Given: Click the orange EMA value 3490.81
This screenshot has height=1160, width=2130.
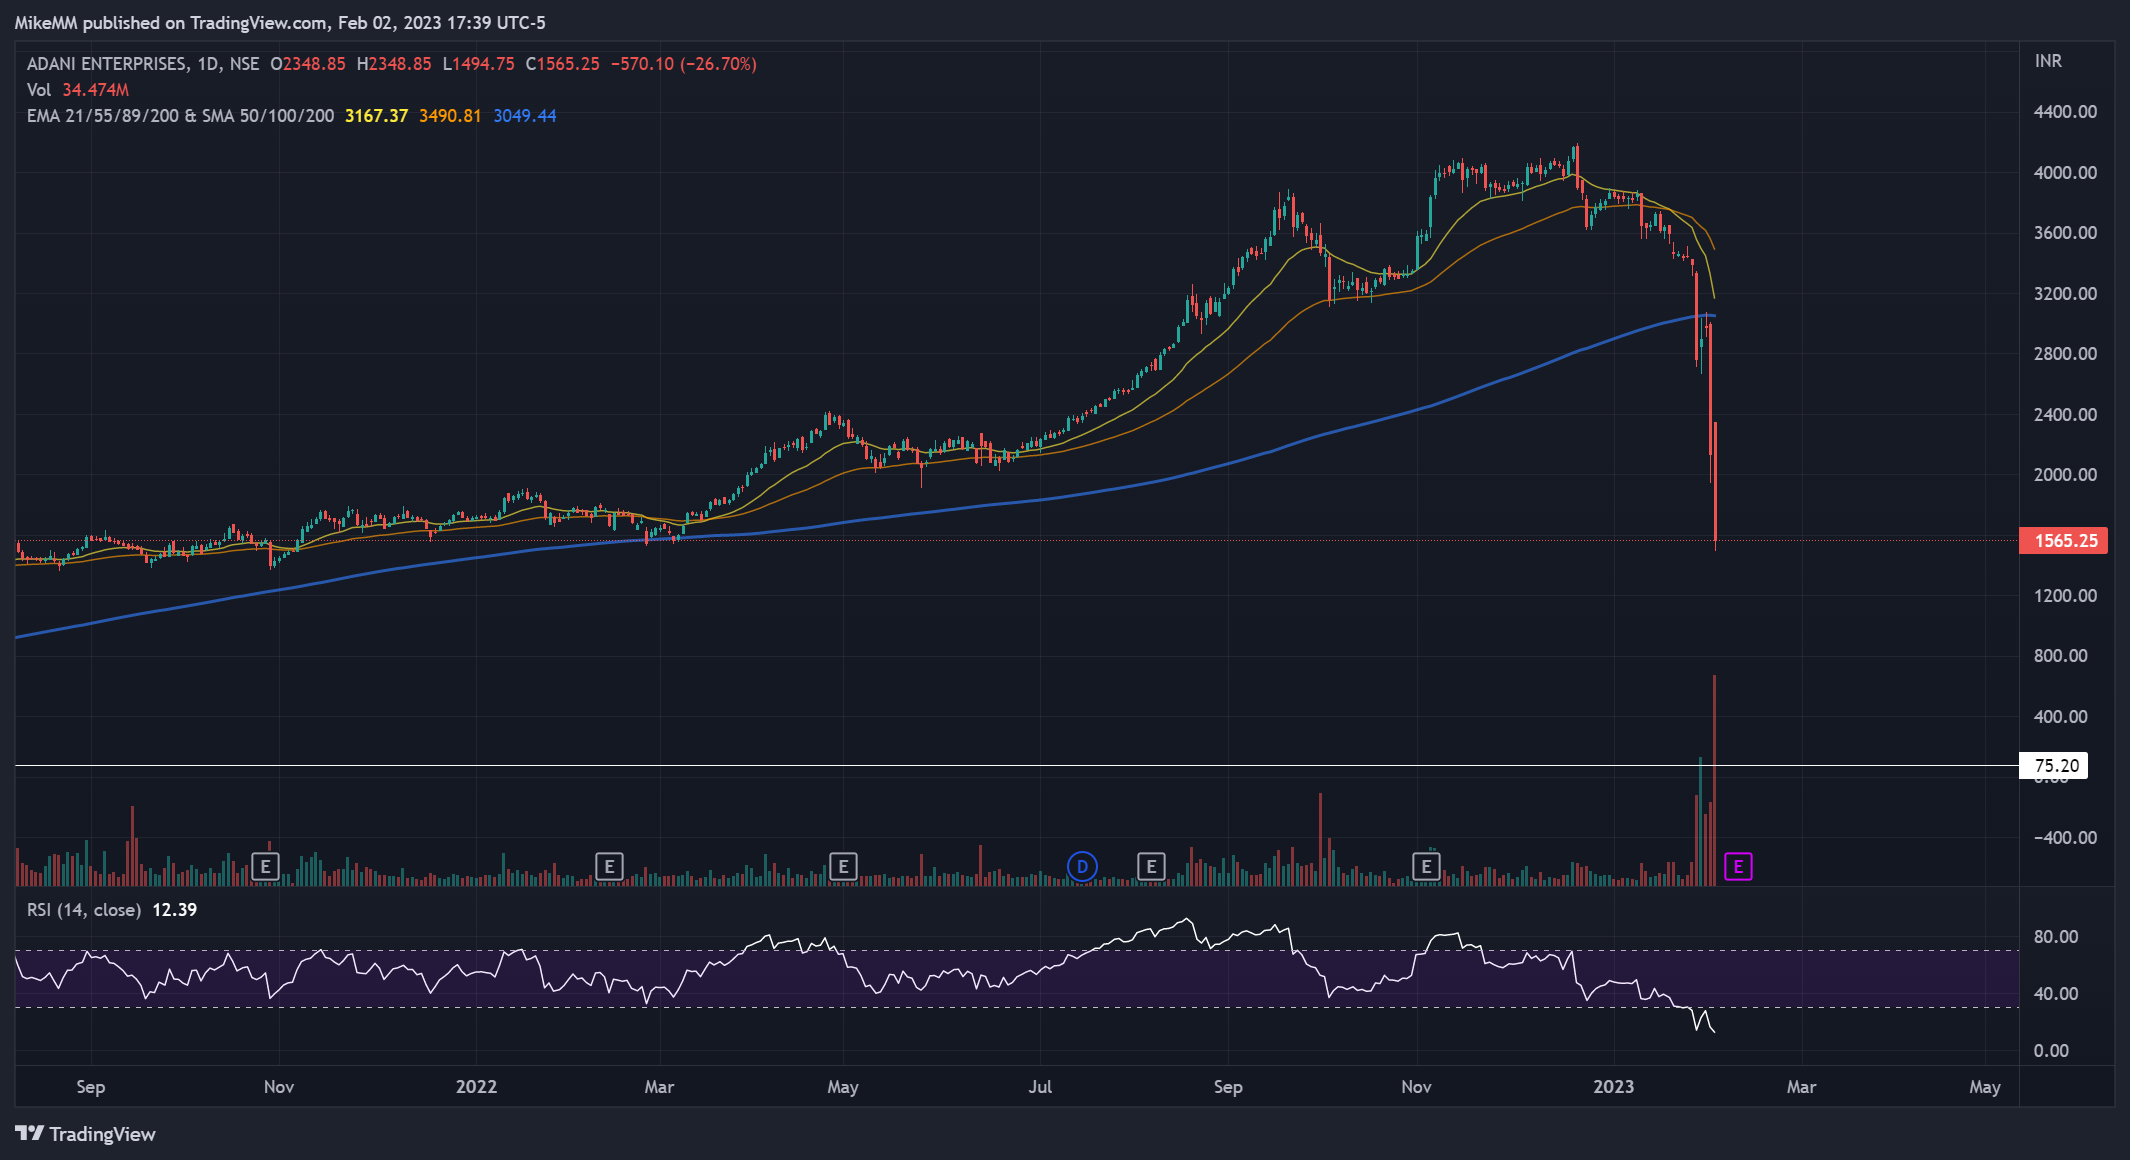Looking at the screenshot, I should click(450, 116).
